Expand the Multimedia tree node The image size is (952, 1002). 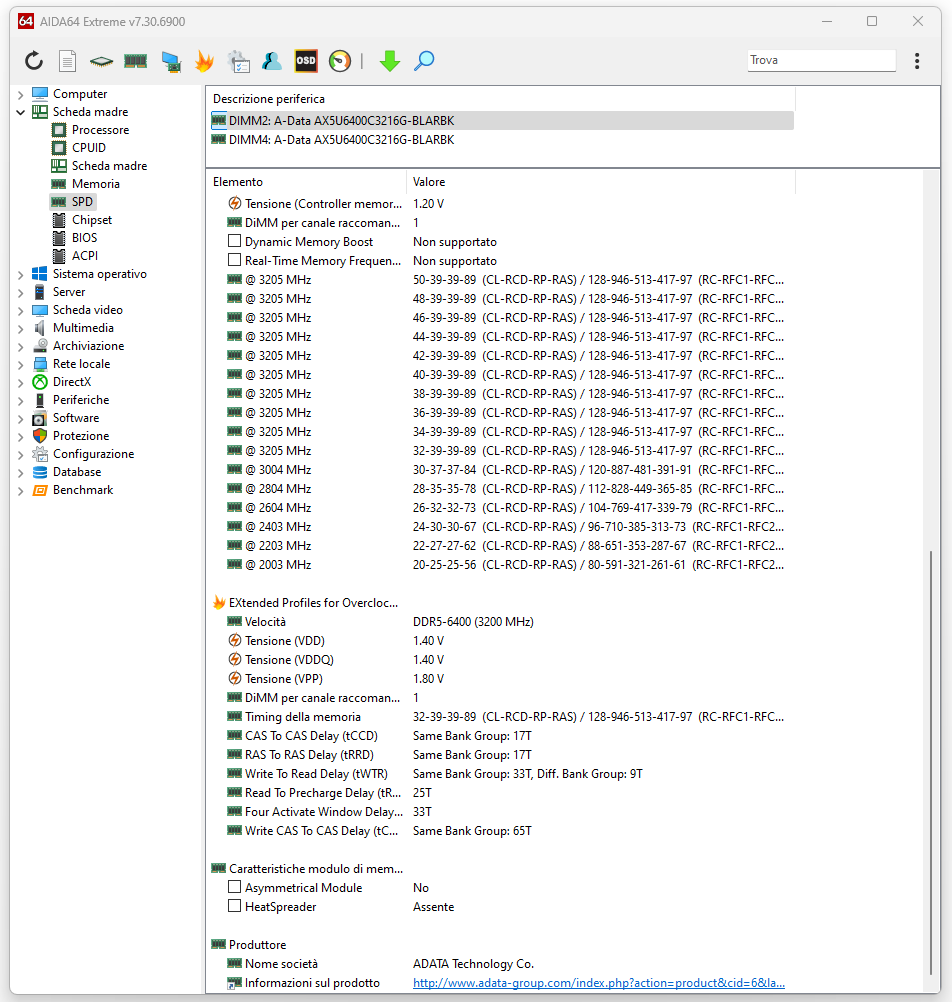20,328
